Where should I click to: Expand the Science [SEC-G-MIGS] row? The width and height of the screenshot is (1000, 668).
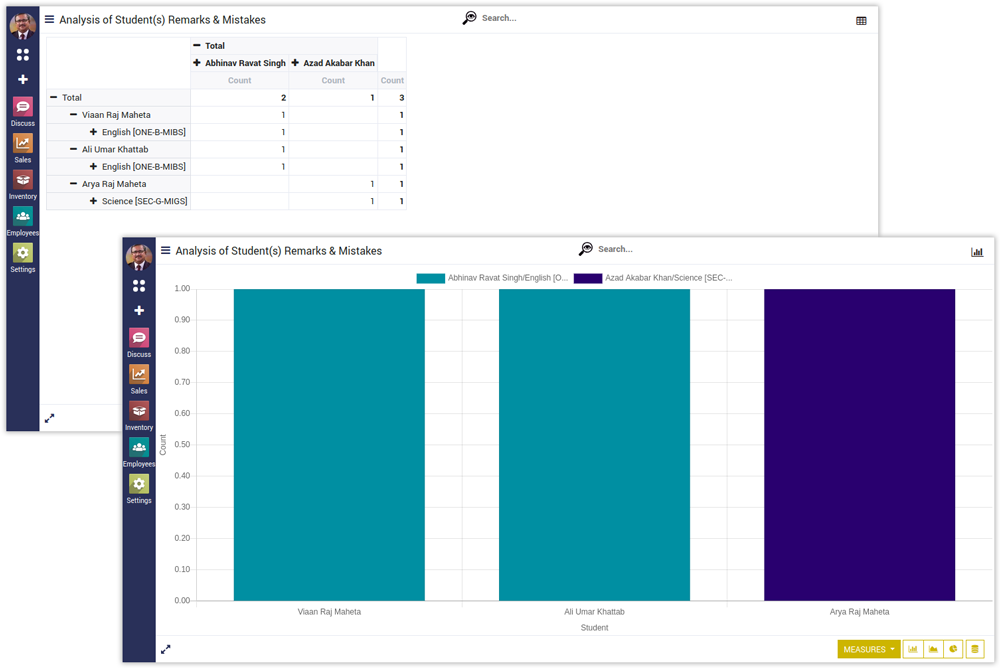(x=93, y=201)
